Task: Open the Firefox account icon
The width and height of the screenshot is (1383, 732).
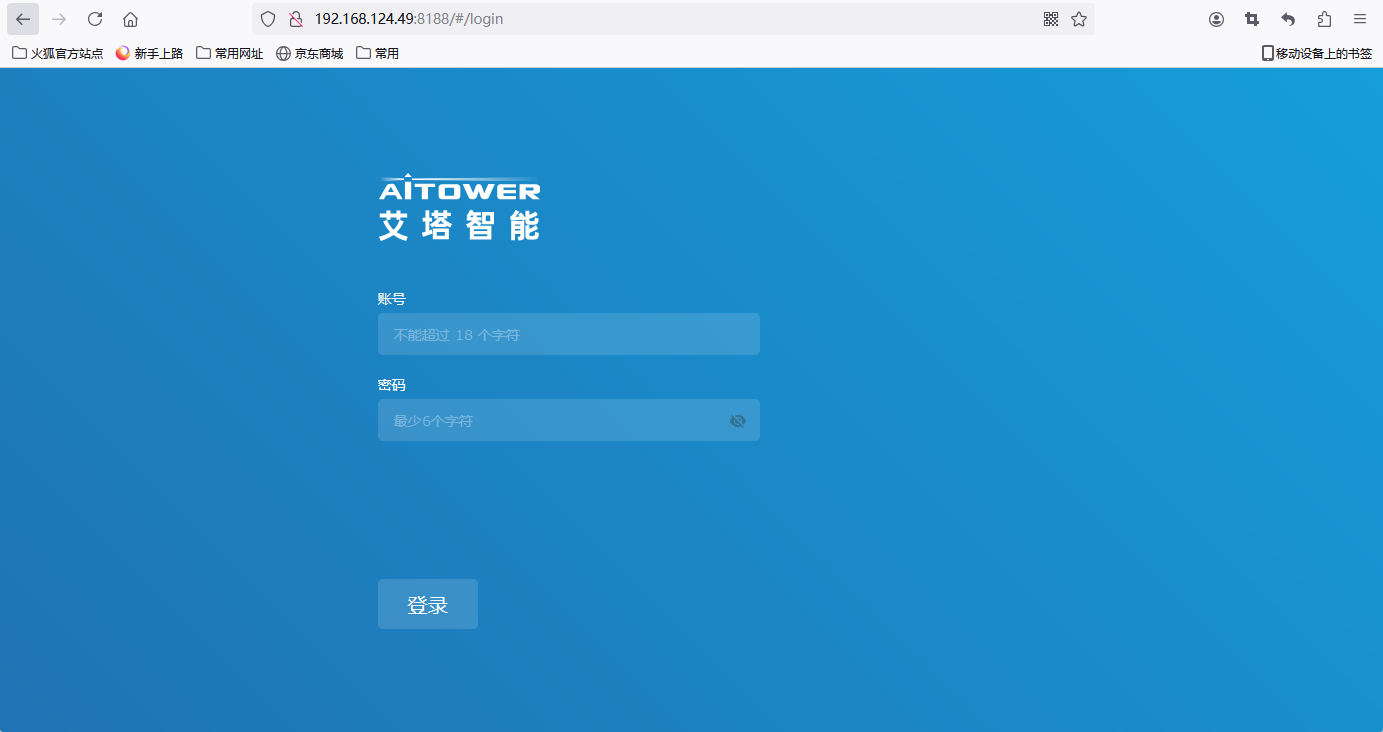Action: tap(1216, 19)
